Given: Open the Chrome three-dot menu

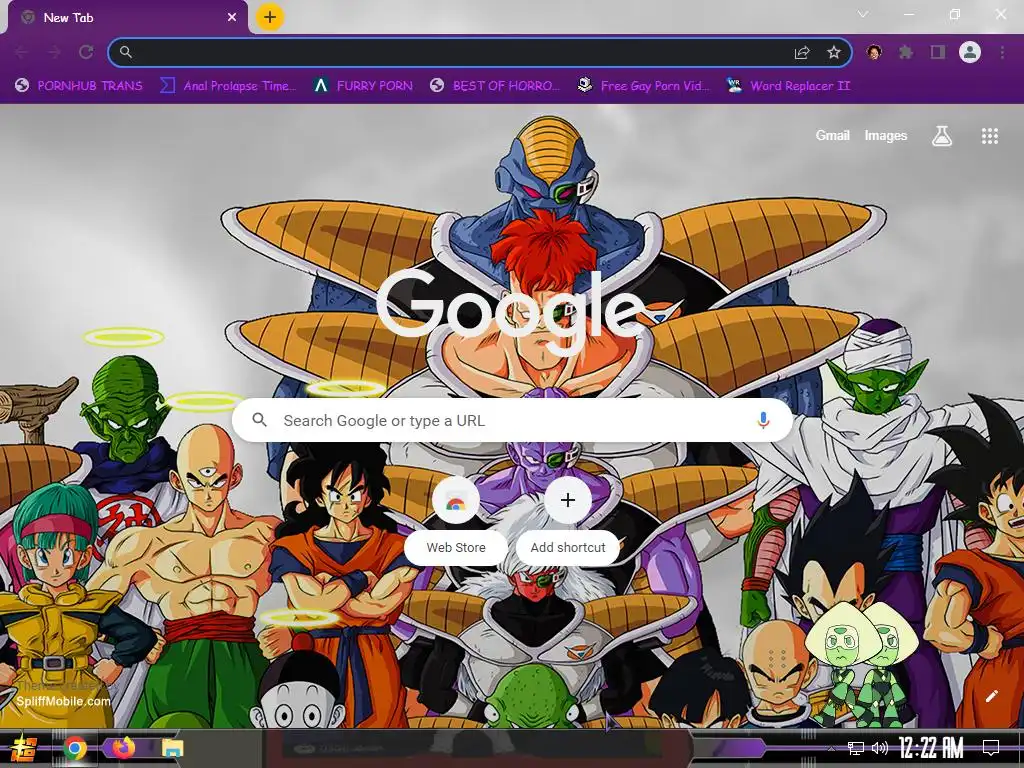Looking at the screenshot, I should pyautogui.click(x=1002, y=52).
